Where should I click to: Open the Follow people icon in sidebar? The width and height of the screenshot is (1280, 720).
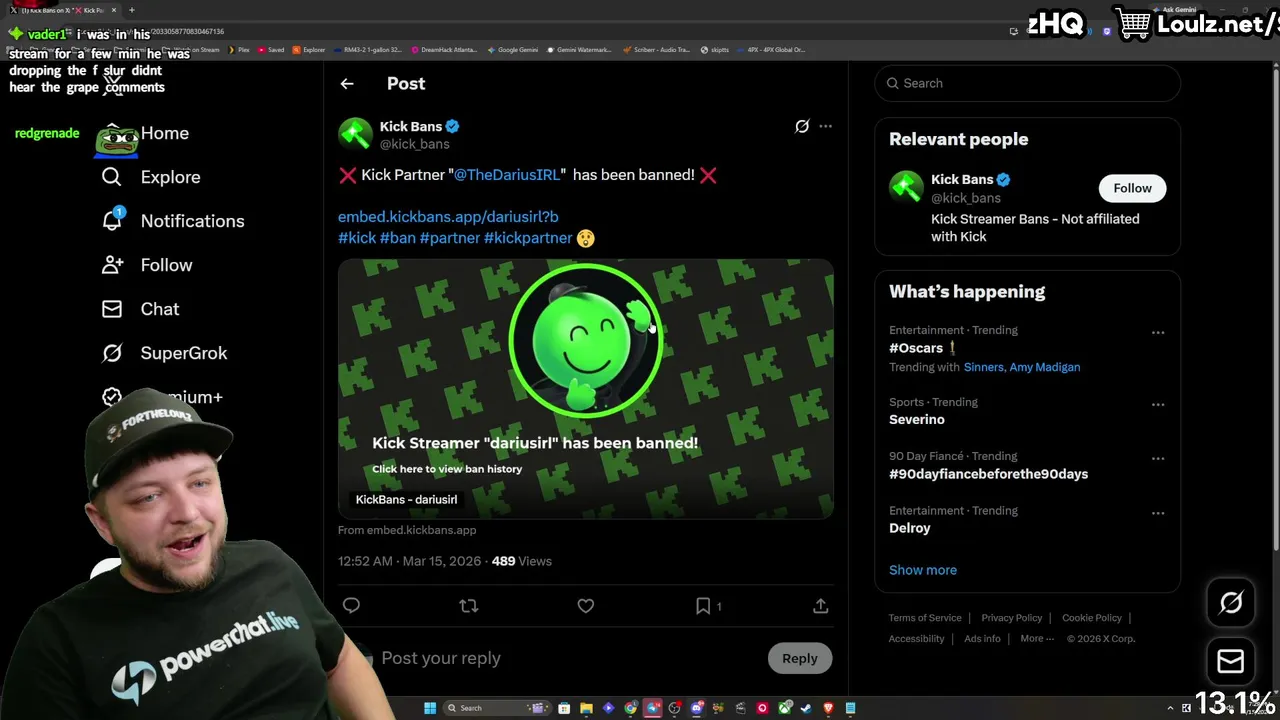[x=112, y=265]
